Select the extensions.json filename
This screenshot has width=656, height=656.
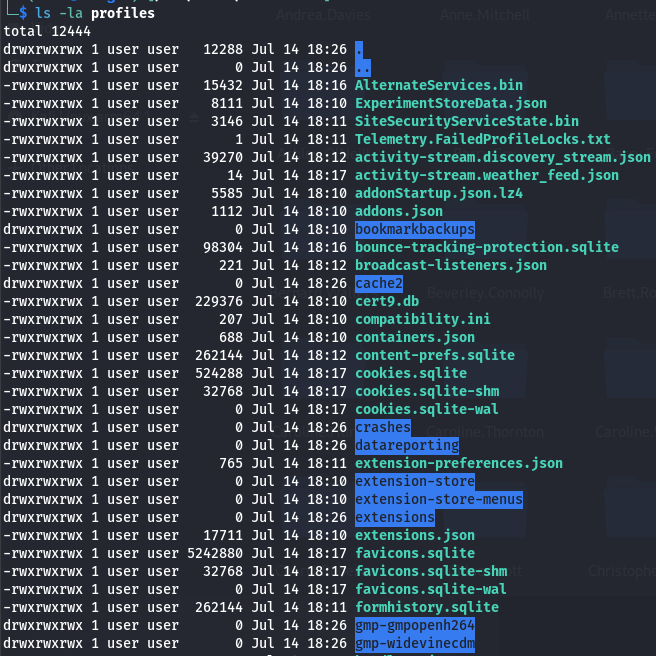click(x=415, y=535)
